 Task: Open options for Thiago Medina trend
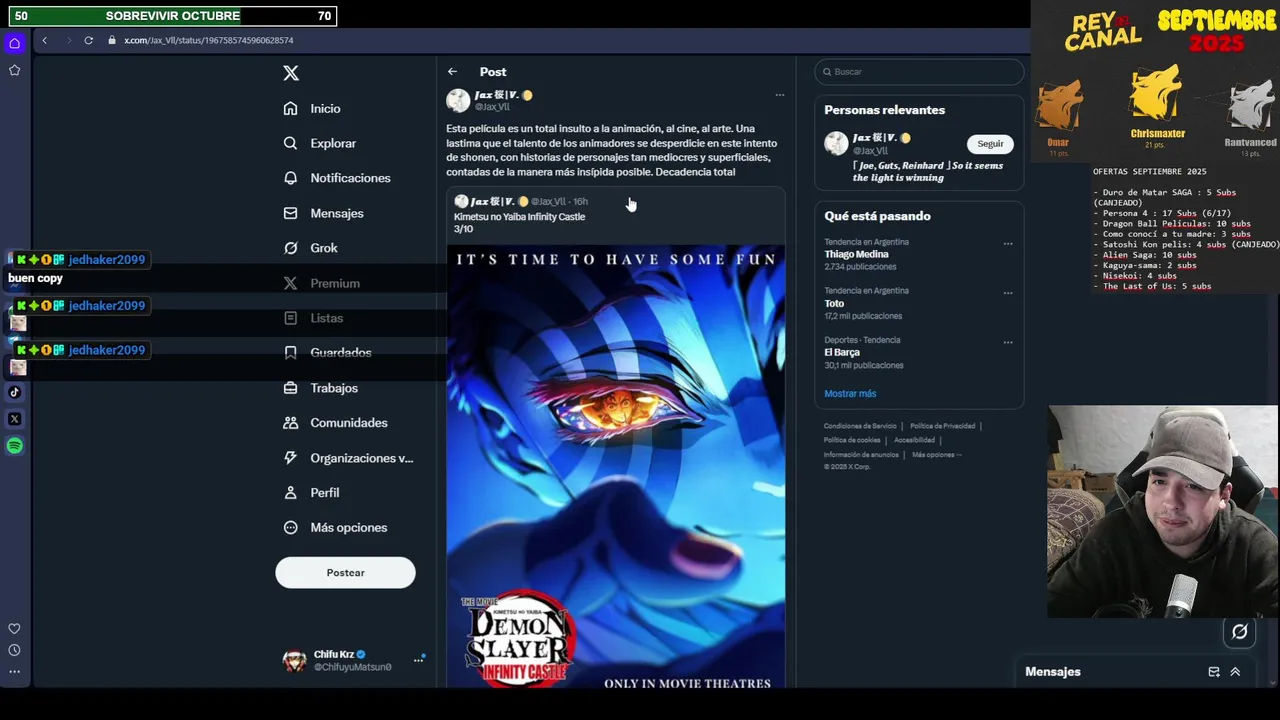pos(1008,244)
